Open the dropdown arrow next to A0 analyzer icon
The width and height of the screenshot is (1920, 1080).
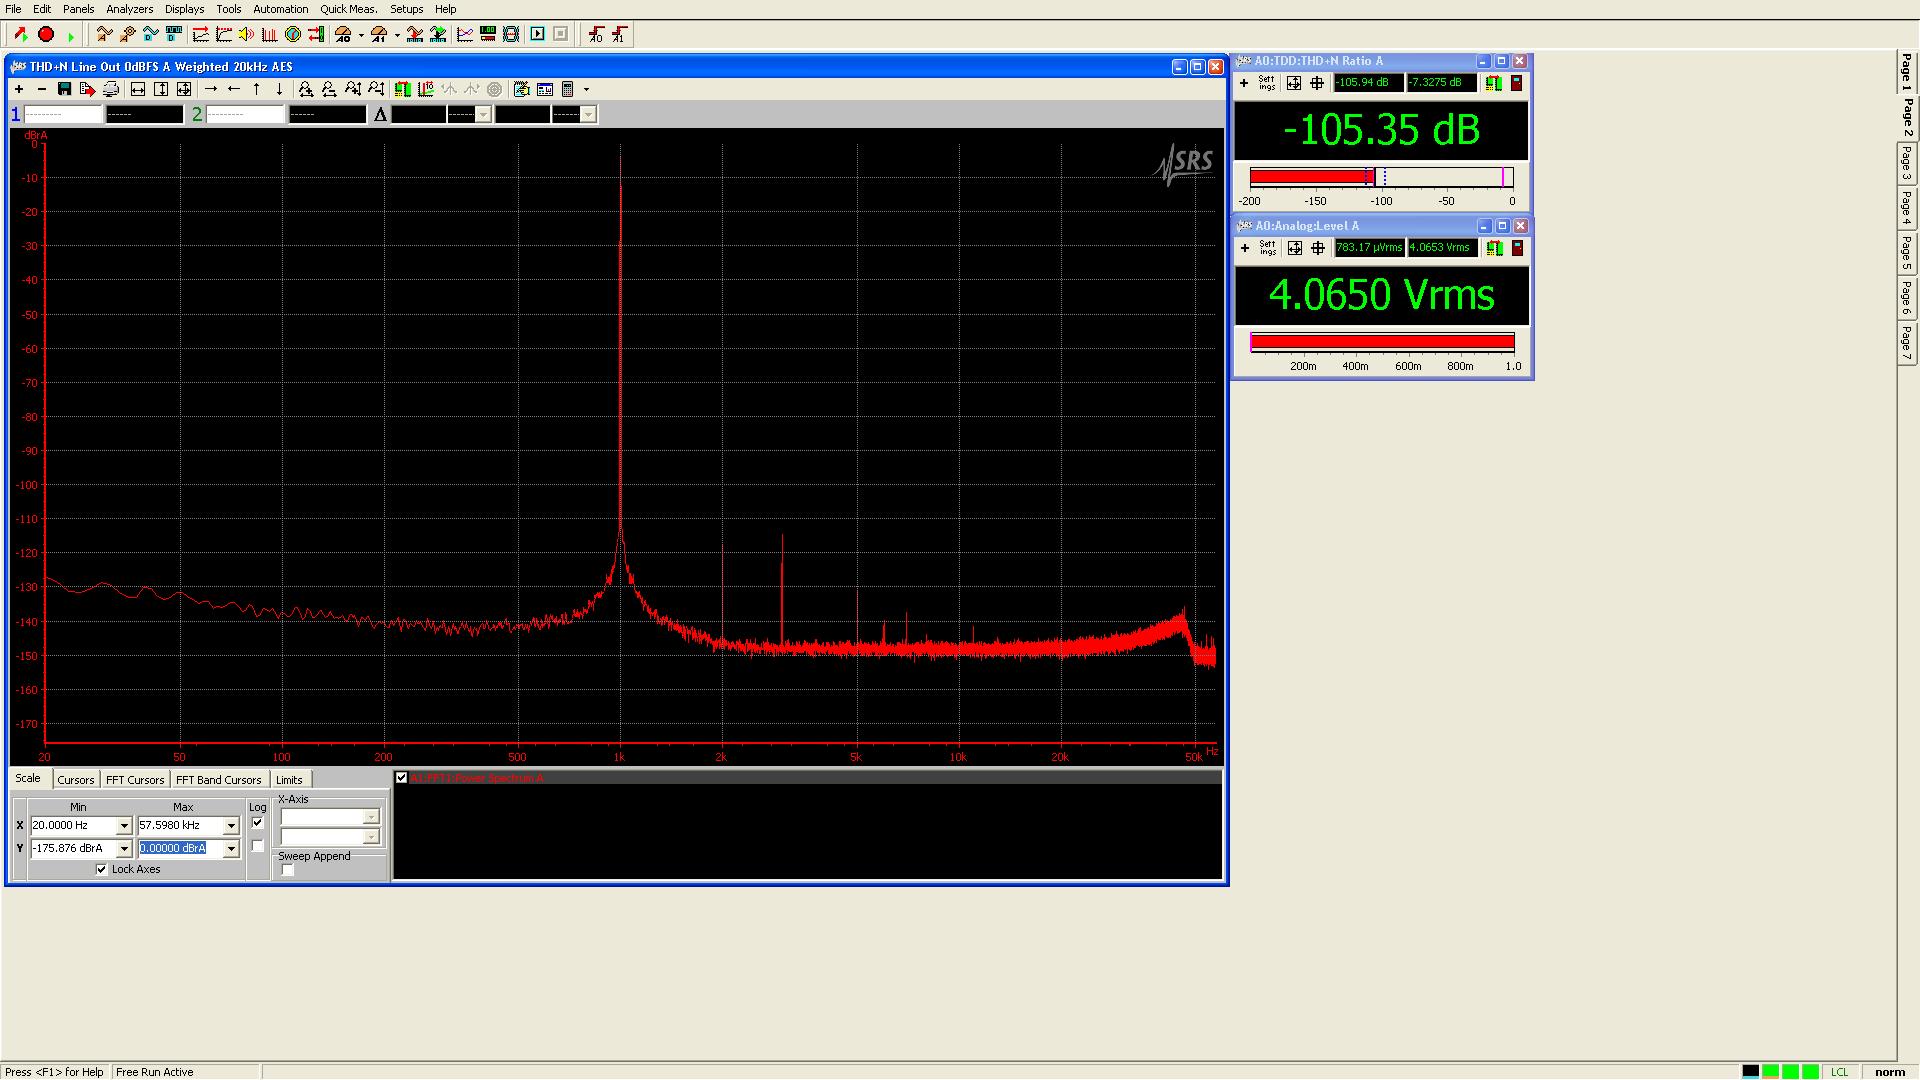point(361,36)
